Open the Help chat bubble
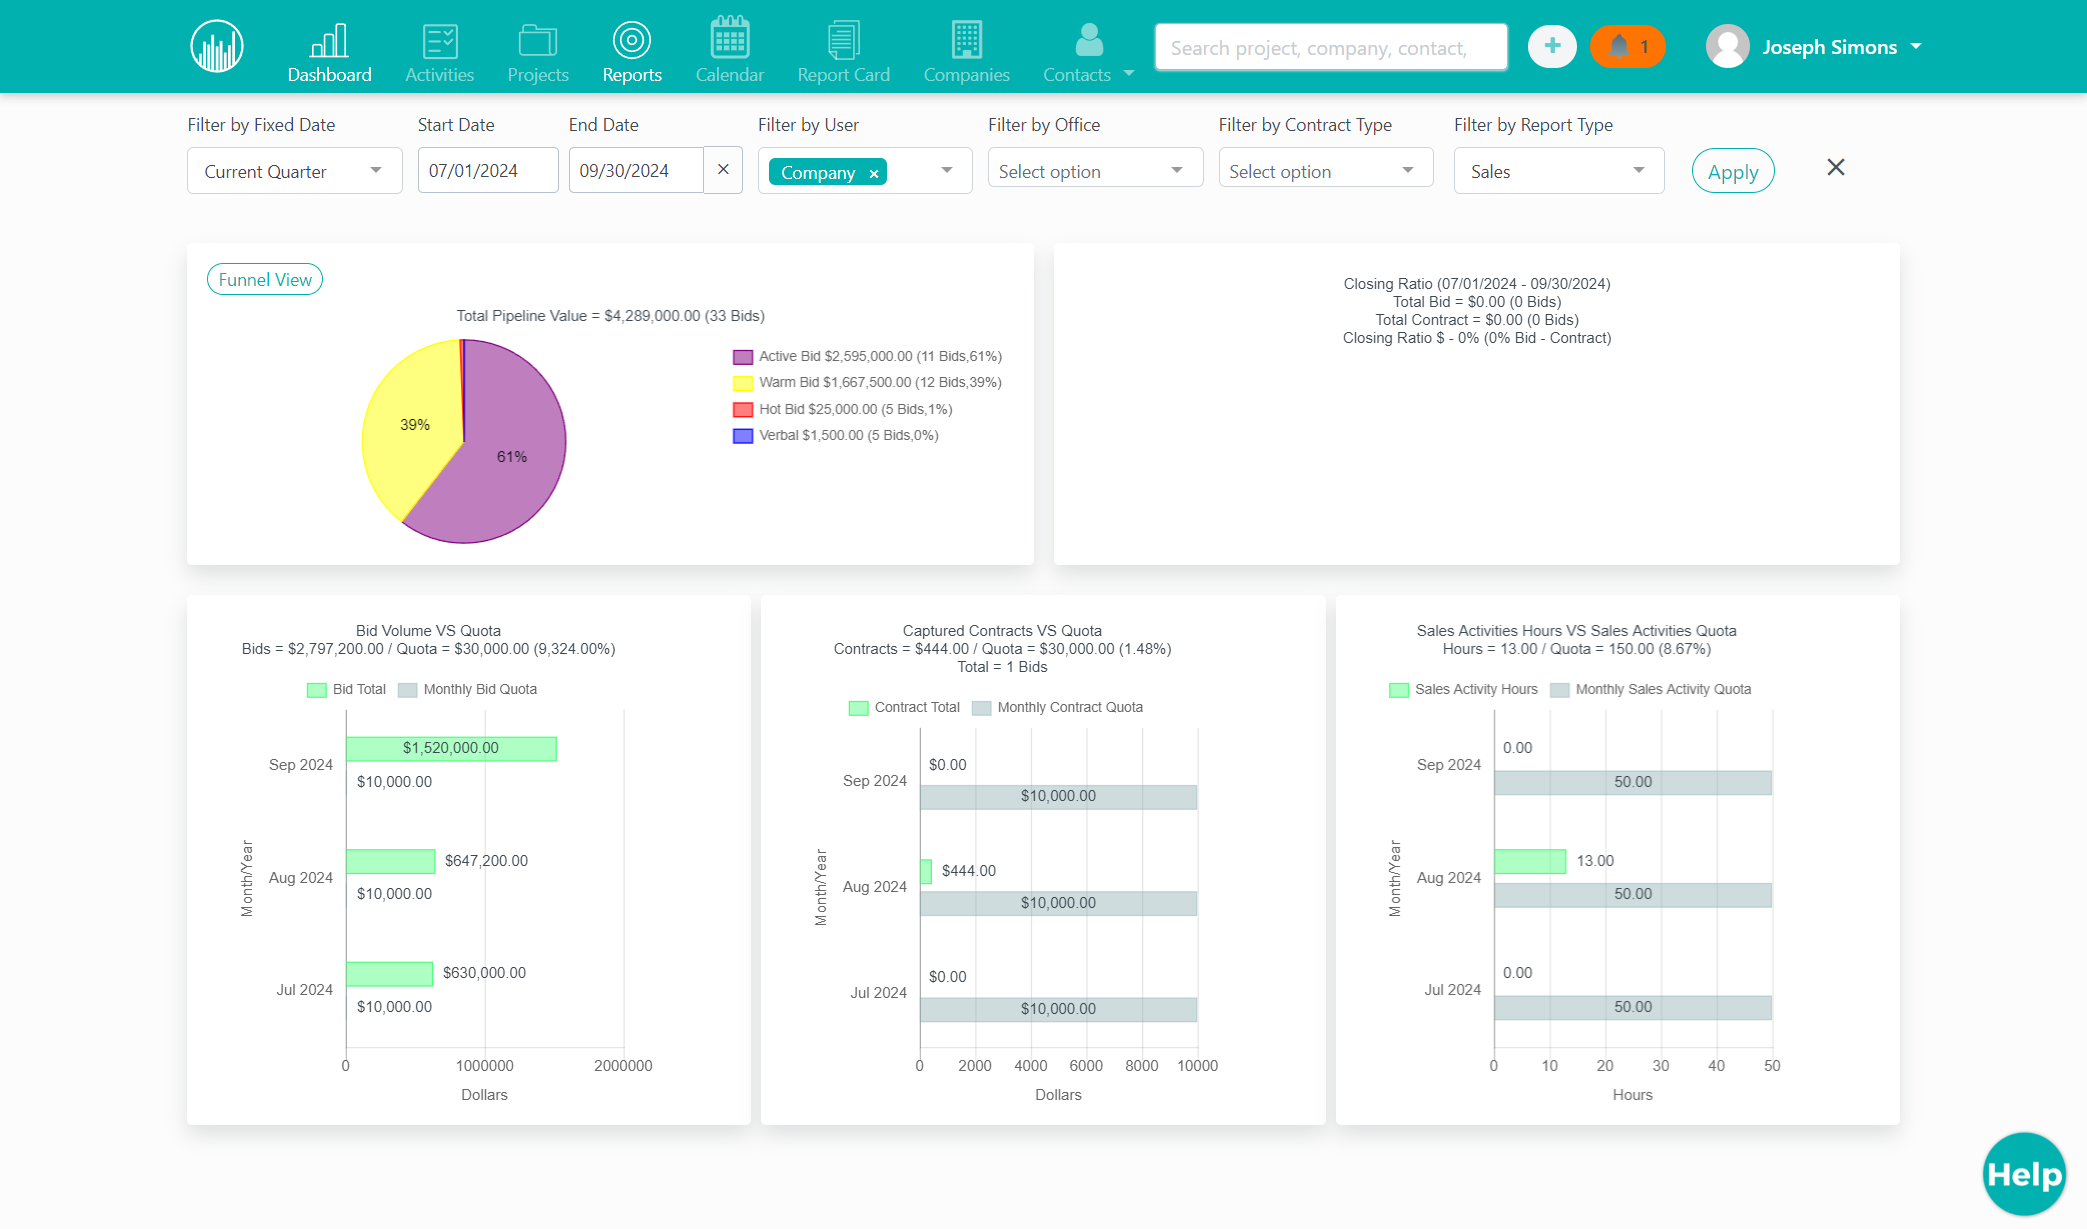Viewport: 2087px width, 1229px height. (x=2025, y=1174)
